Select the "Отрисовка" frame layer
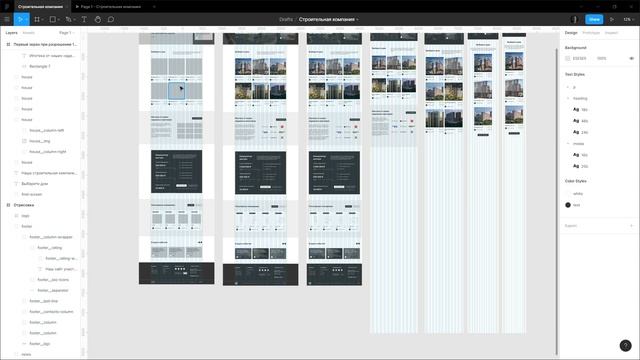Screen dimensions: 640x360 pyautogui.click(x=23, y=205)
